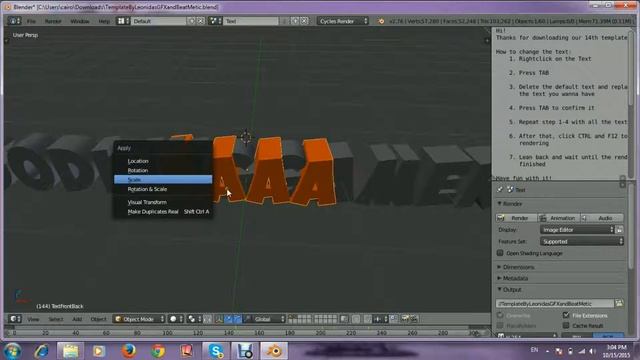This screenshot has height=360, width=640.
Task: Open the 3D view Select menu
Action: (x=56, y=319)
